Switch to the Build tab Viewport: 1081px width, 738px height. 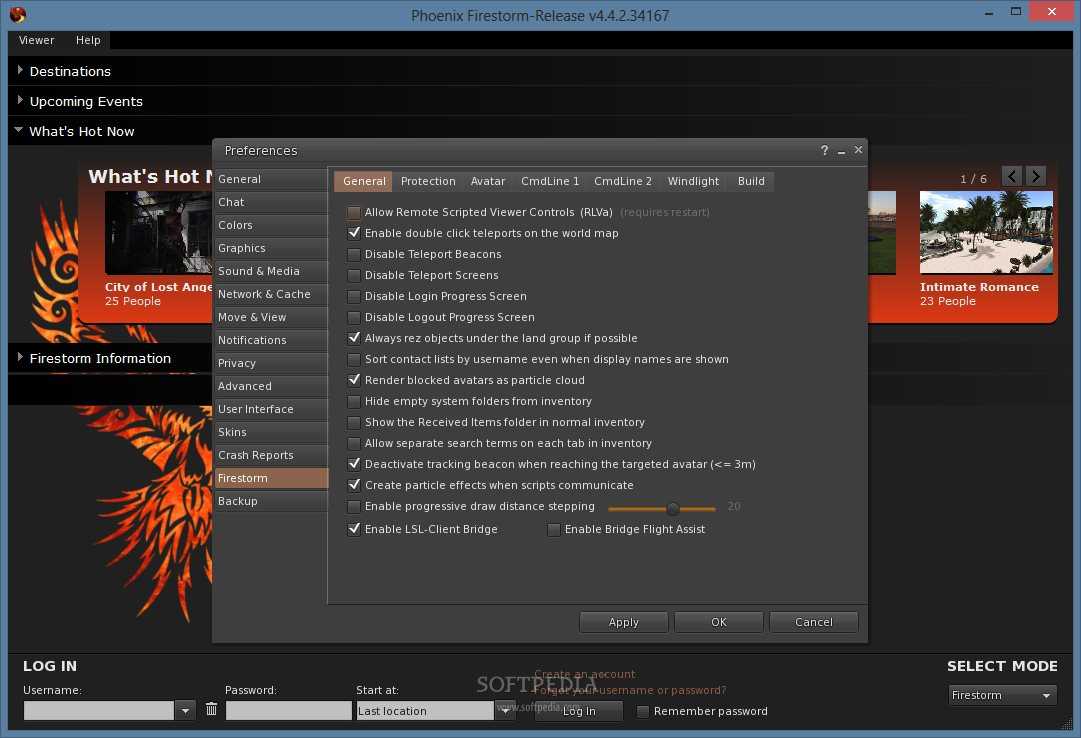pyautogui.click(x=751, y=181)
